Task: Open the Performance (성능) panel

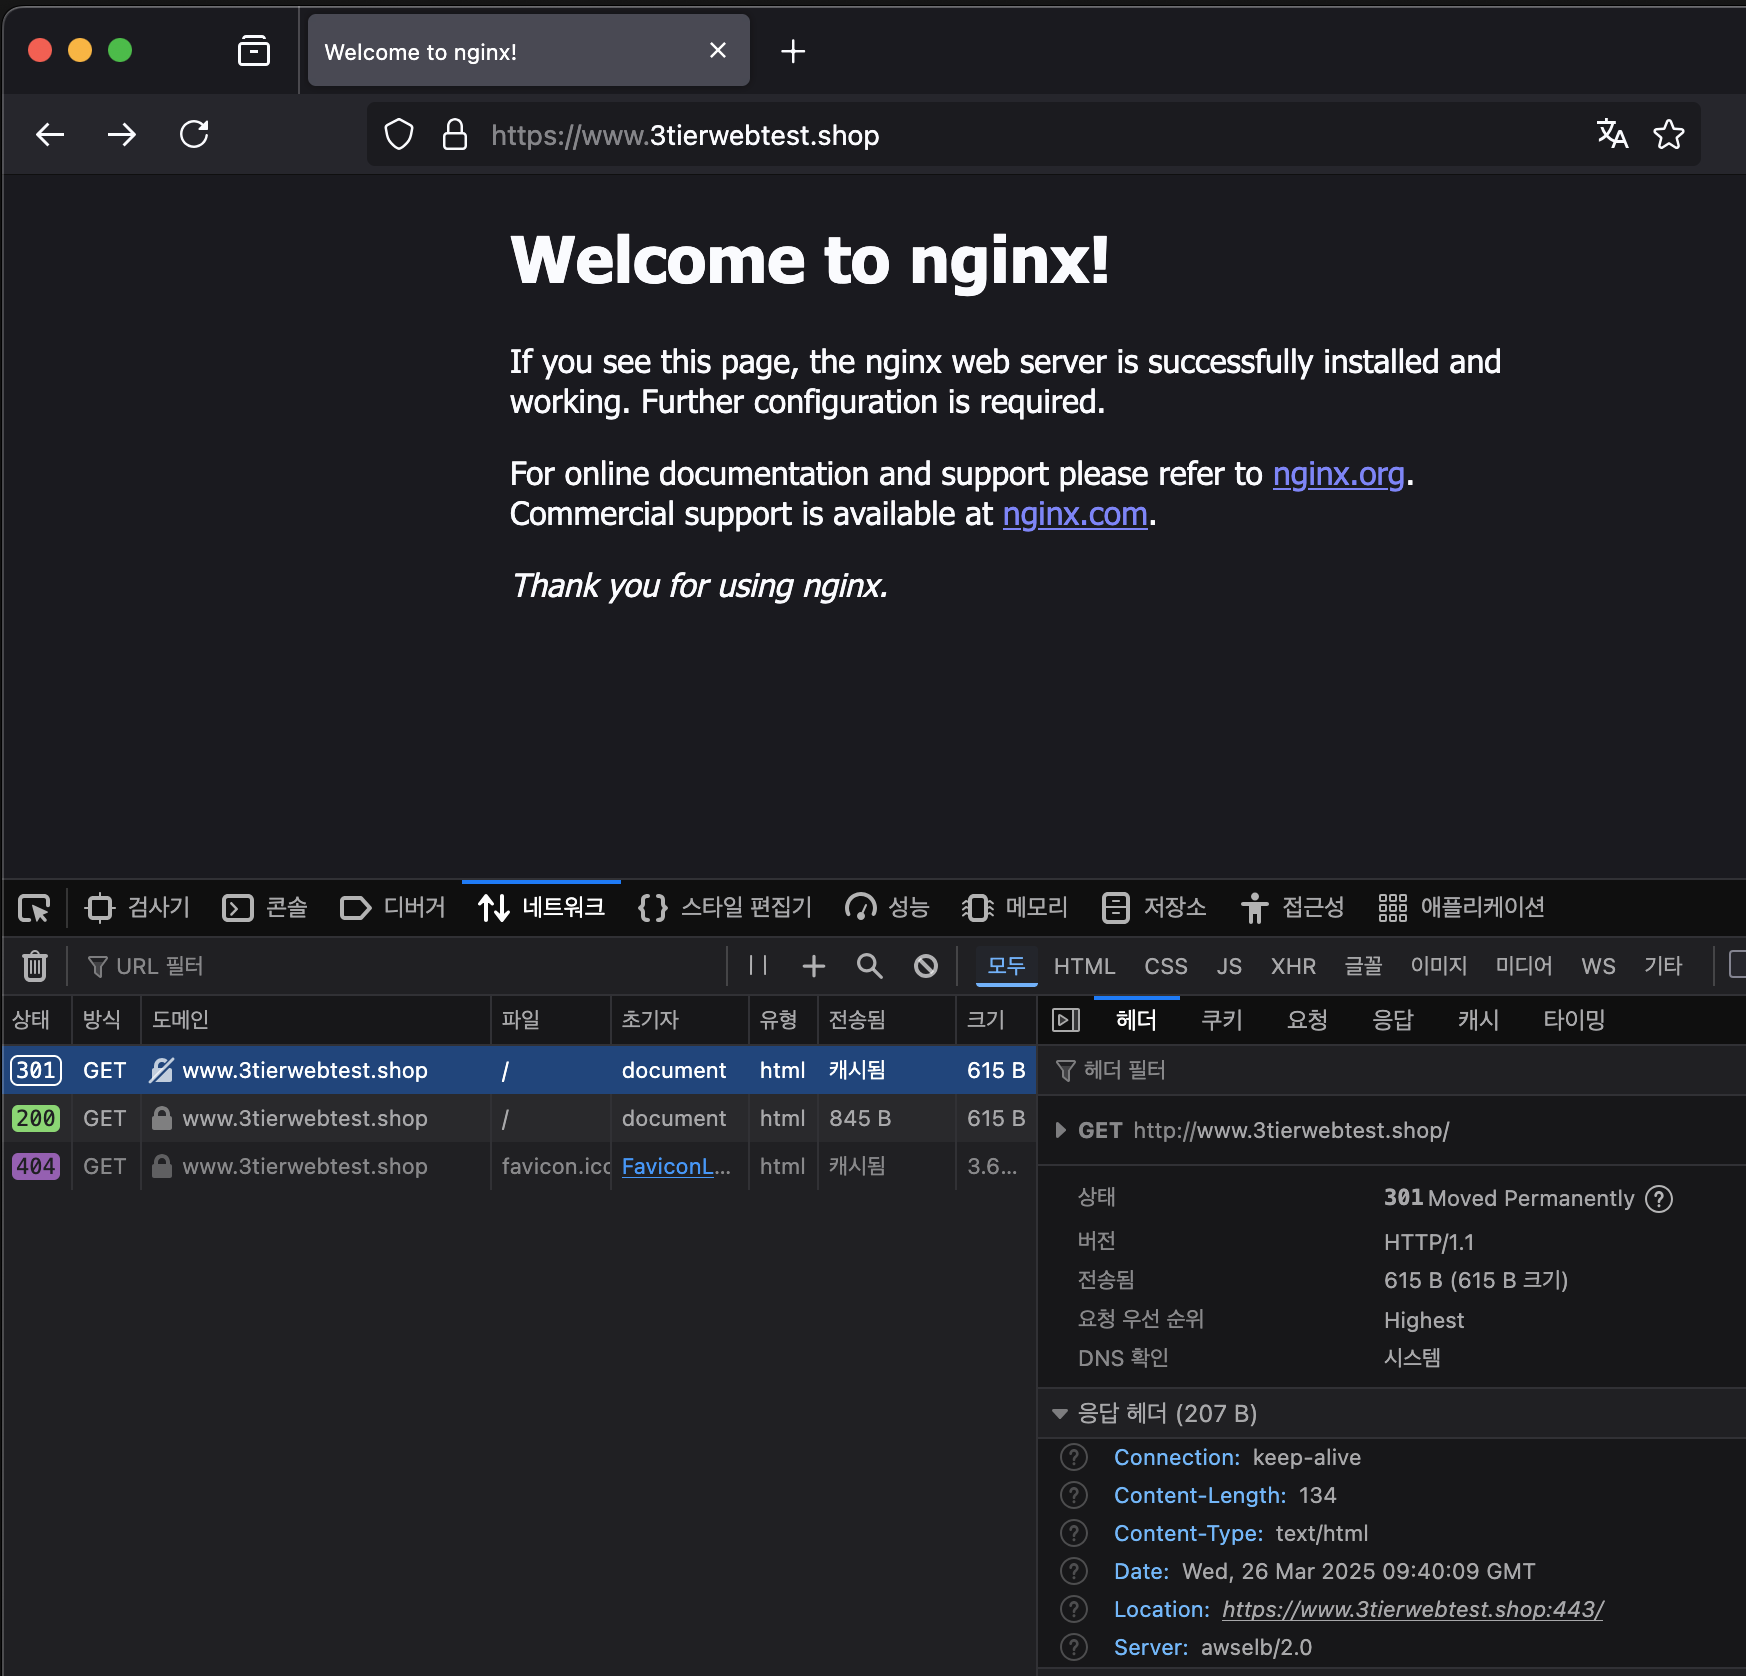Action: (887, 908)
